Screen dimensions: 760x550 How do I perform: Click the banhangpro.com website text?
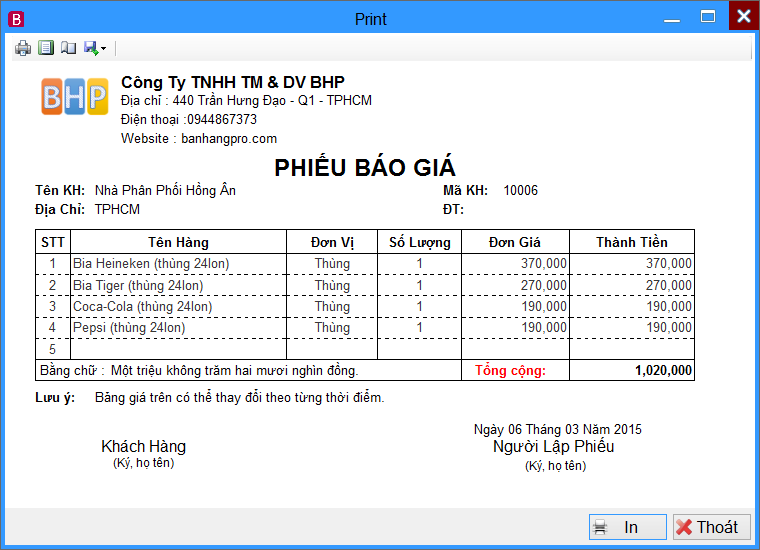tap(229, 139)
